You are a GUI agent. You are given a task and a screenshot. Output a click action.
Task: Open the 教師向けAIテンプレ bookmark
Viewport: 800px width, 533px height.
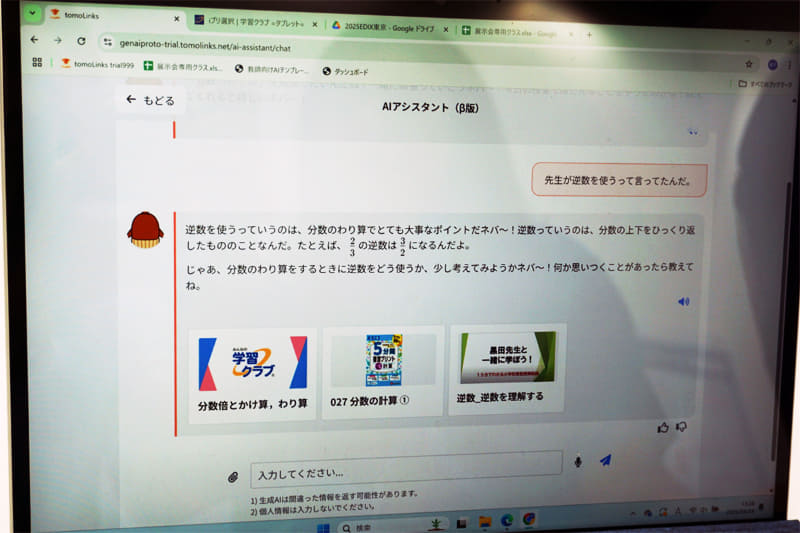point(272,69)
